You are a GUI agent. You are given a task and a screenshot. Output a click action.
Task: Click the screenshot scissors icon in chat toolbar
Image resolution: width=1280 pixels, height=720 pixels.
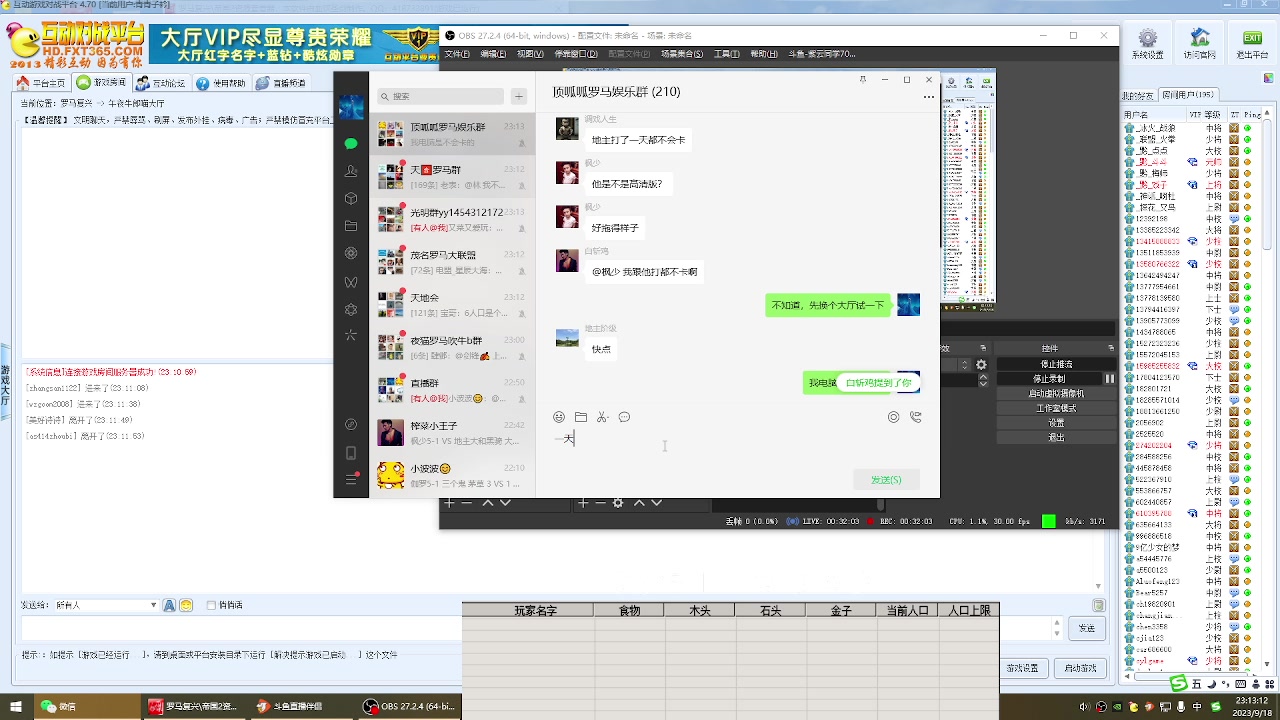pos(603,417)
